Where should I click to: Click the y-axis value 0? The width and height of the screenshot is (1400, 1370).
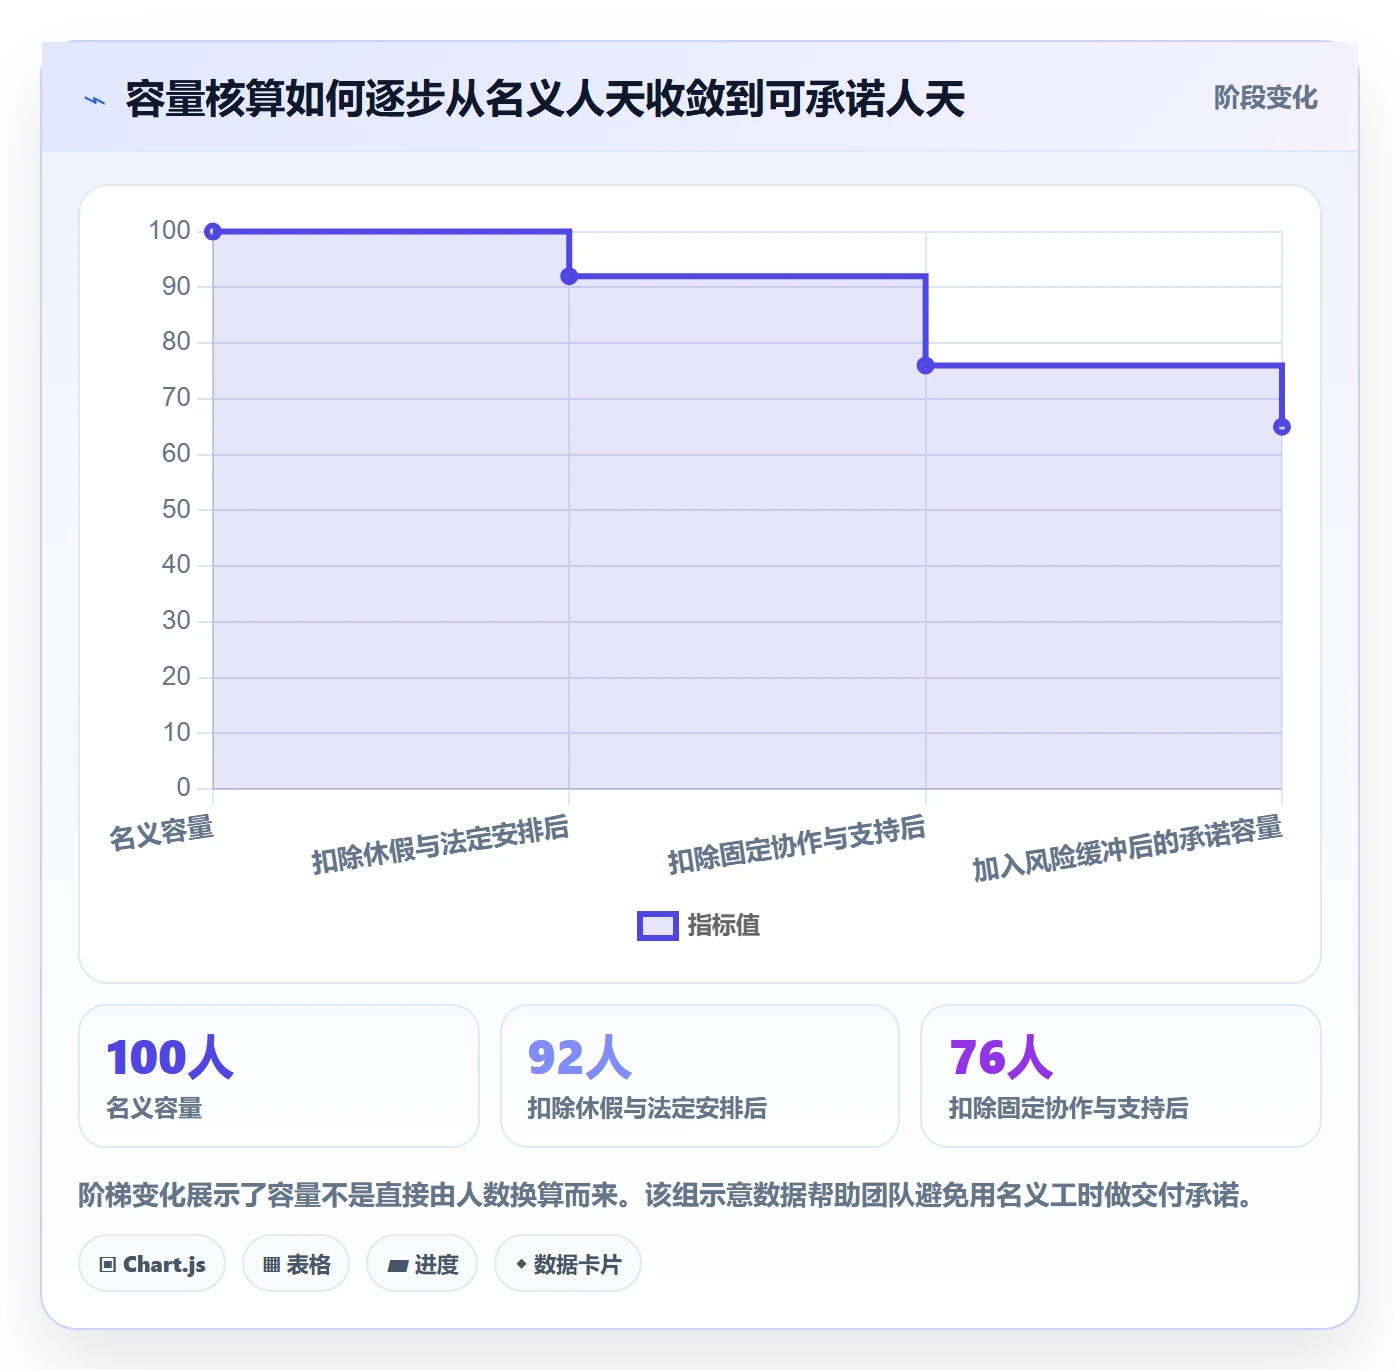coord(183,788)
